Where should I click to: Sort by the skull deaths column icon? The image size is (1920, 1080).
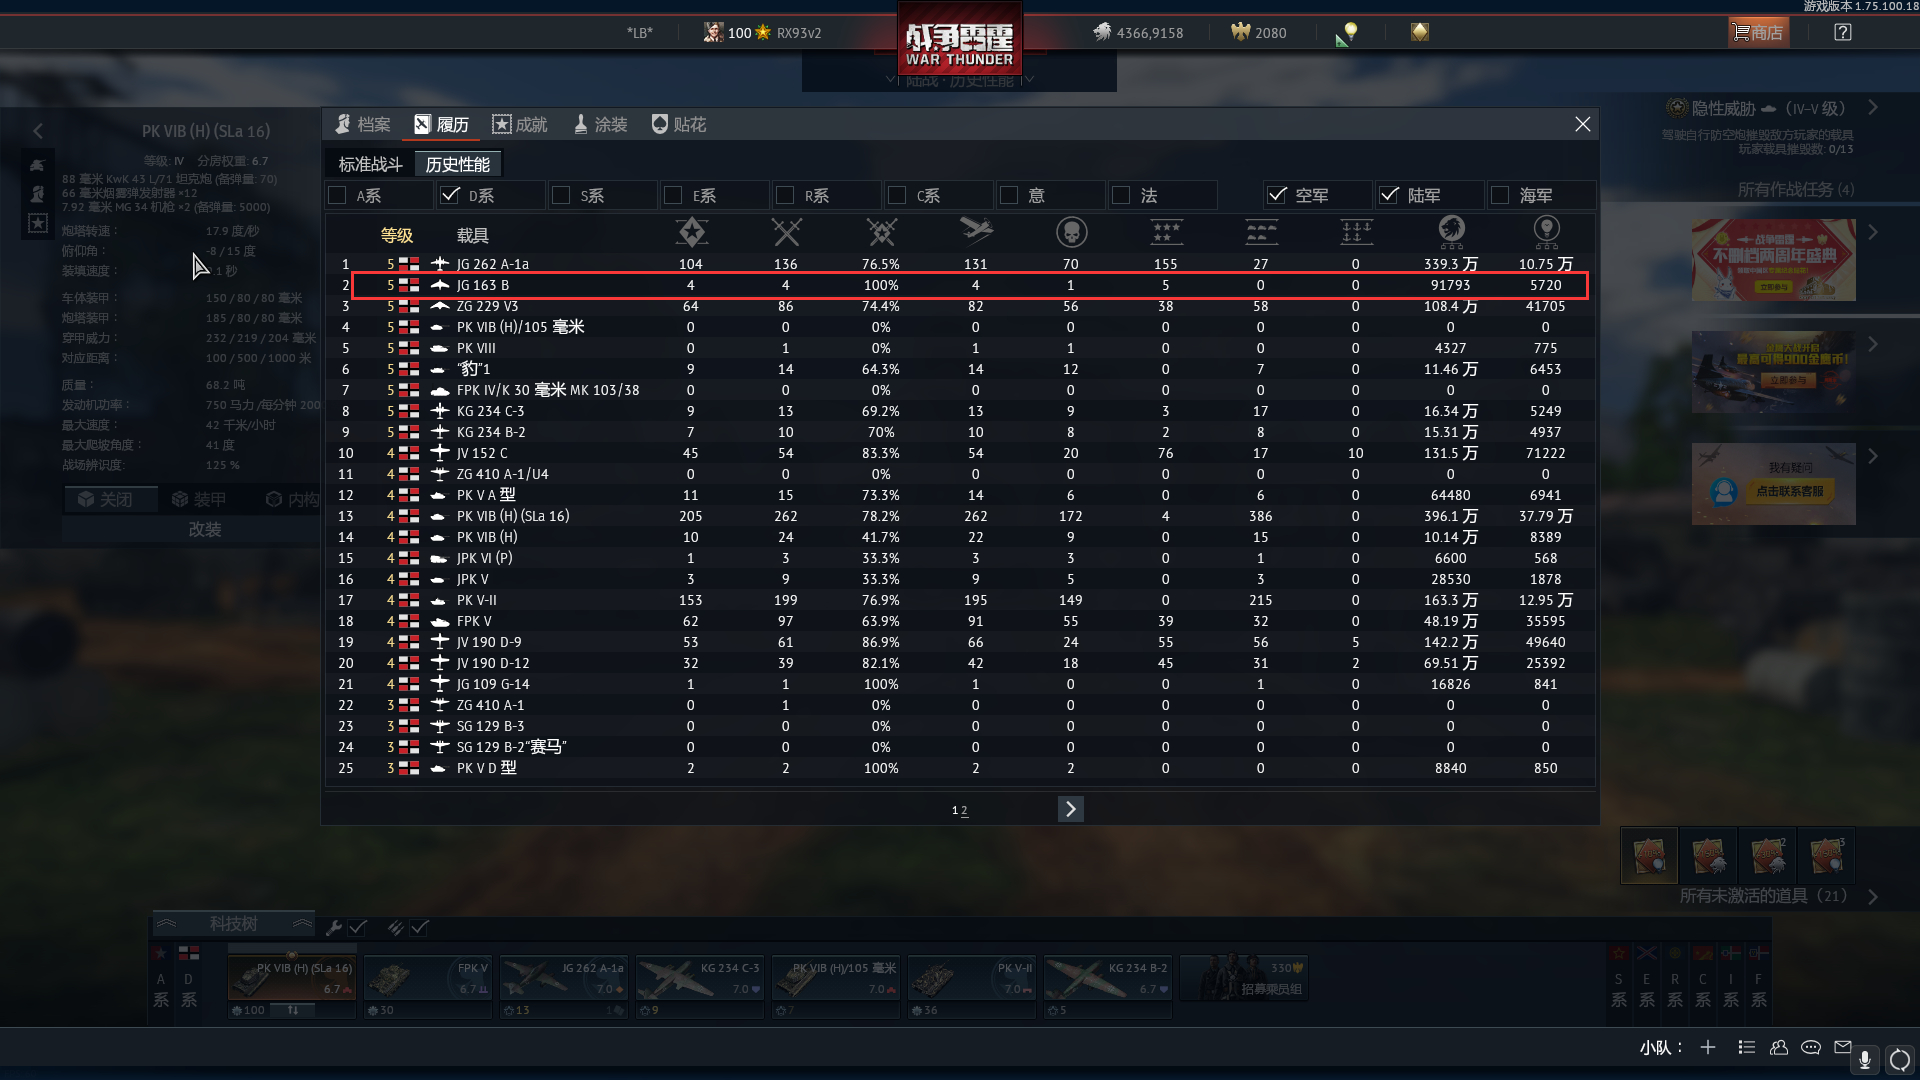(1071, 232)
